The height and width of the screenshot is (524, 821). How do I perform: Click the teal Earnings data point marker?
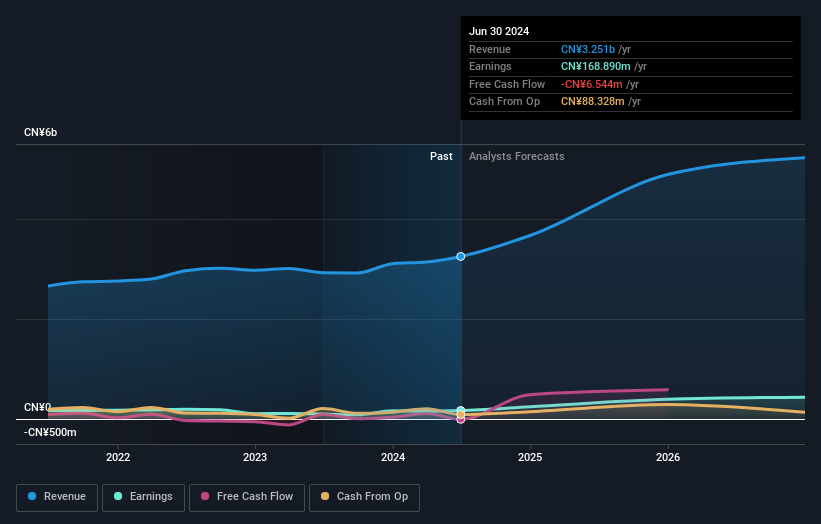[x=461, y=409]
